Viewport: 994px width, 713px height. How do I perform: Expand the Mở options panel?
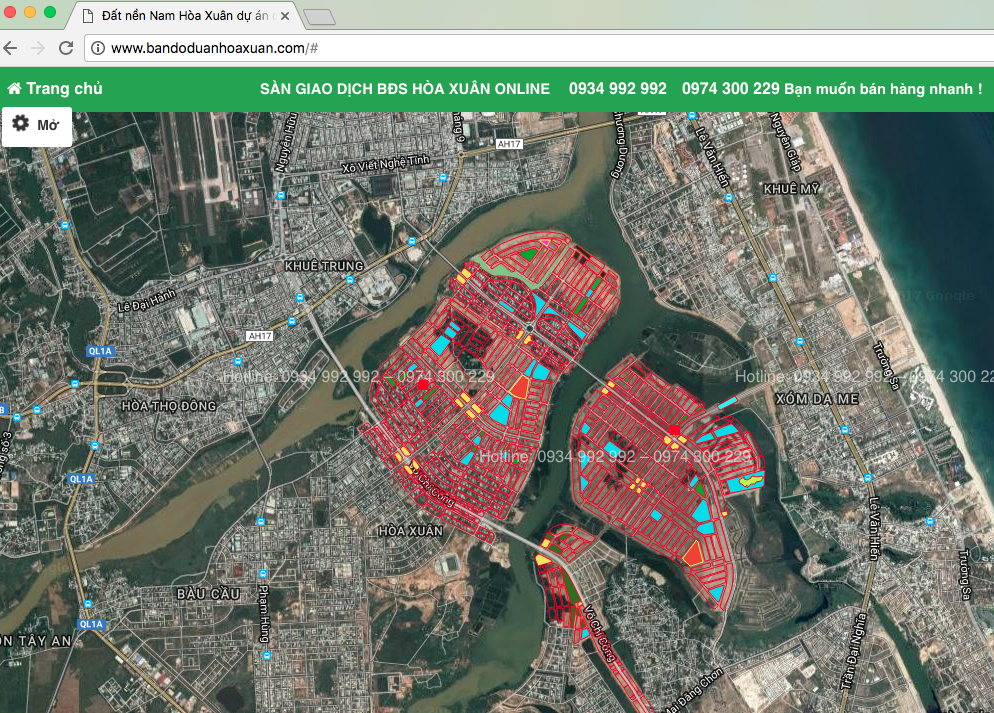[48, 125]
